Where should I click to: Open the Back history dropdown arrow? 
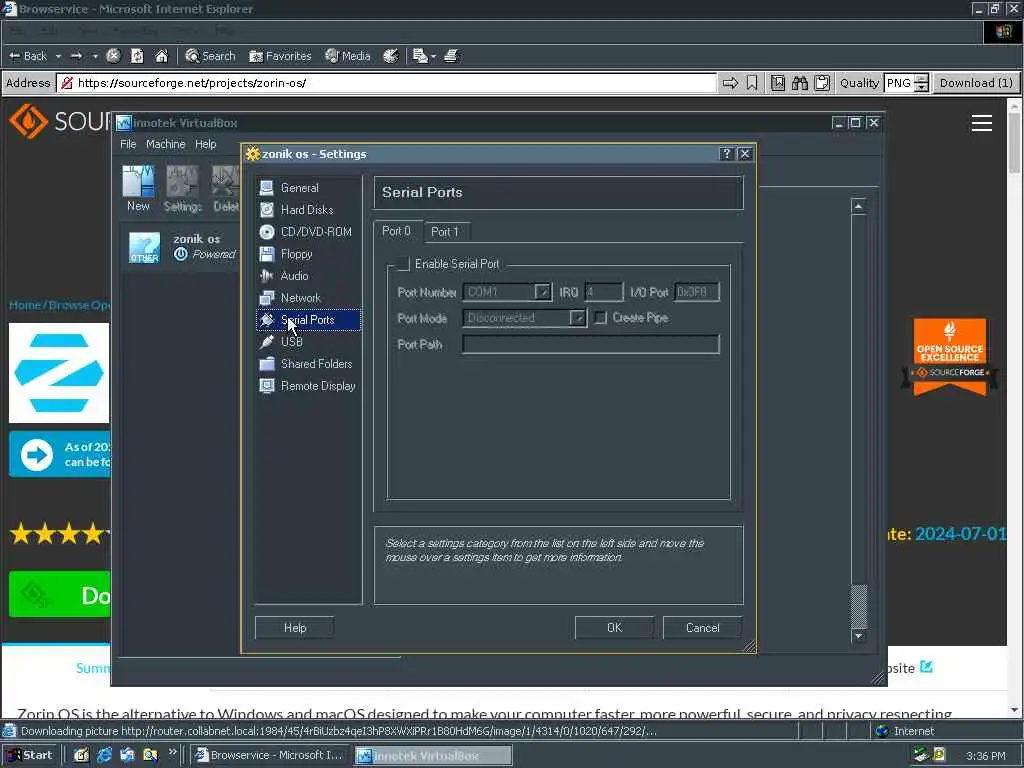pyautogui.click(x=58, y=56)
